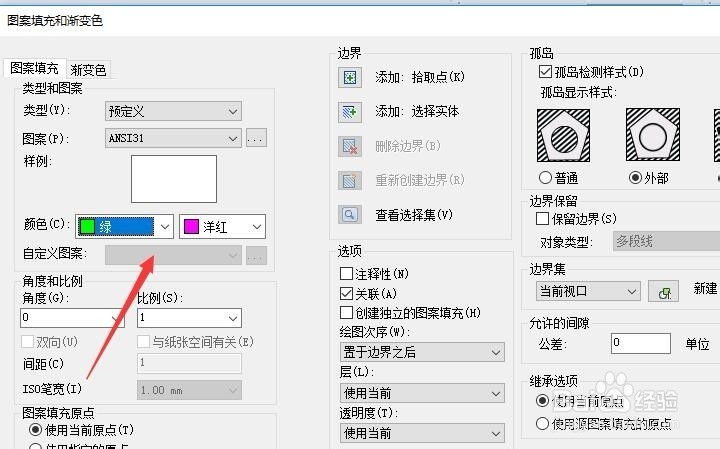Toggle the 双向 checkbox
Viewport: 720px width, 449px height.
coord(28,342)
